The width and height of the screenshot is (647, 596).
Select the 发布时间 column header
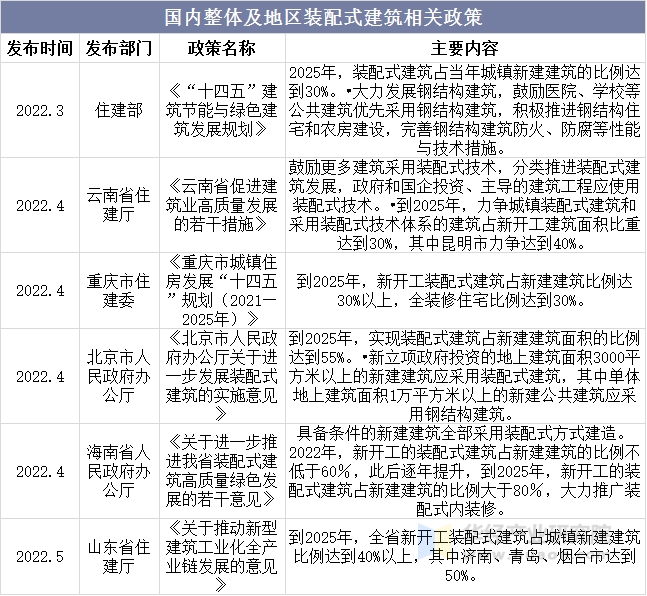coord(40,48)
